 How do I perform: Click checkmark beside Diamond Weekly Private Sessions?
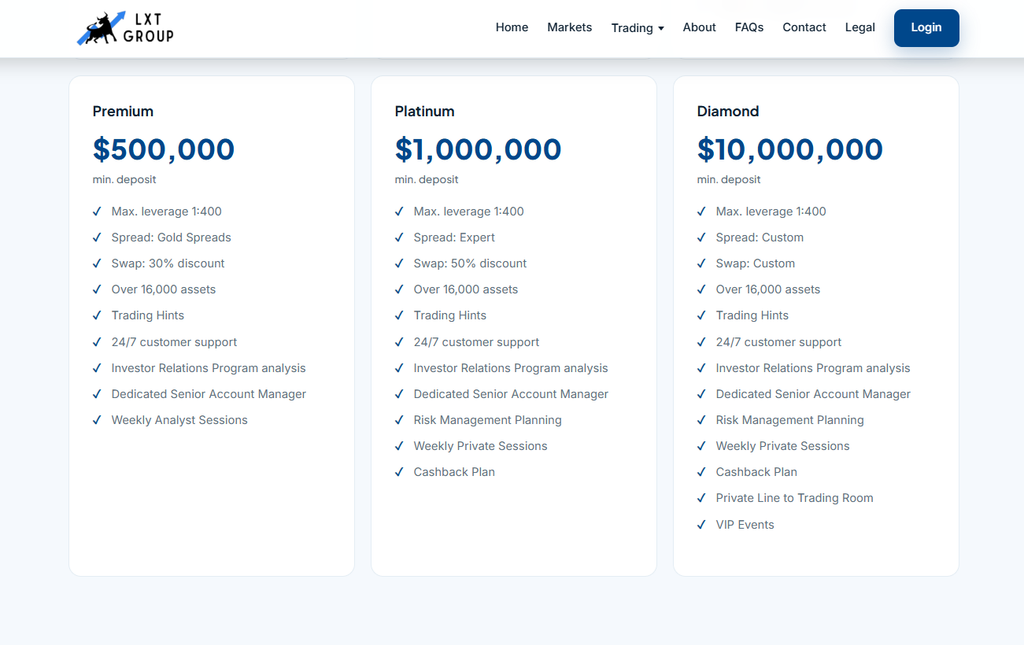(x=702, y=447)
